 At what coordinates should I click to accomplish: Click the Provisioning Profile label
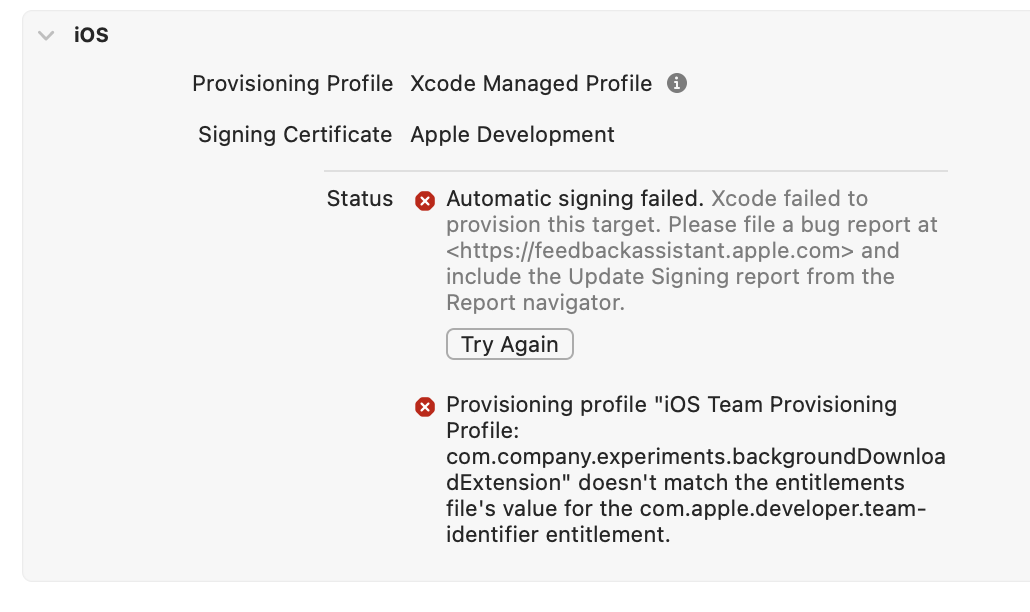[292, 84]
